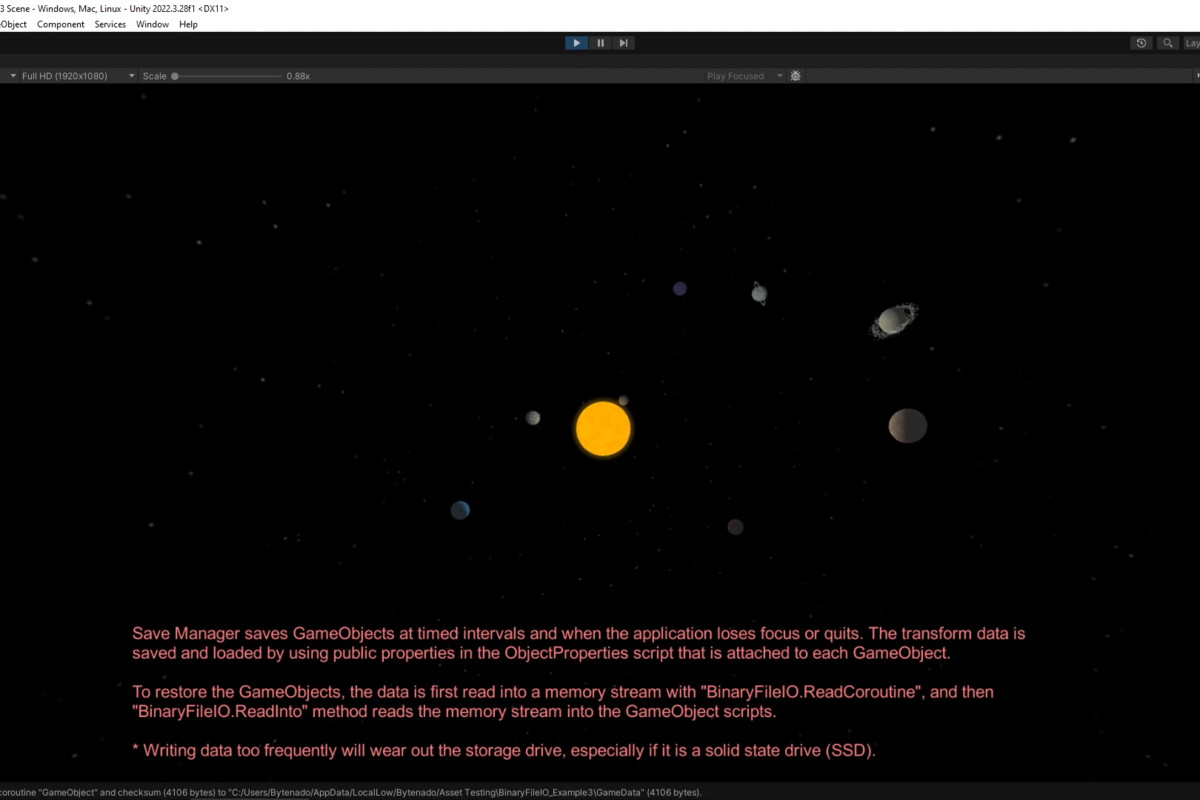
Task: Click the ringed Saturn planet
Action: (x=894, y=321)
